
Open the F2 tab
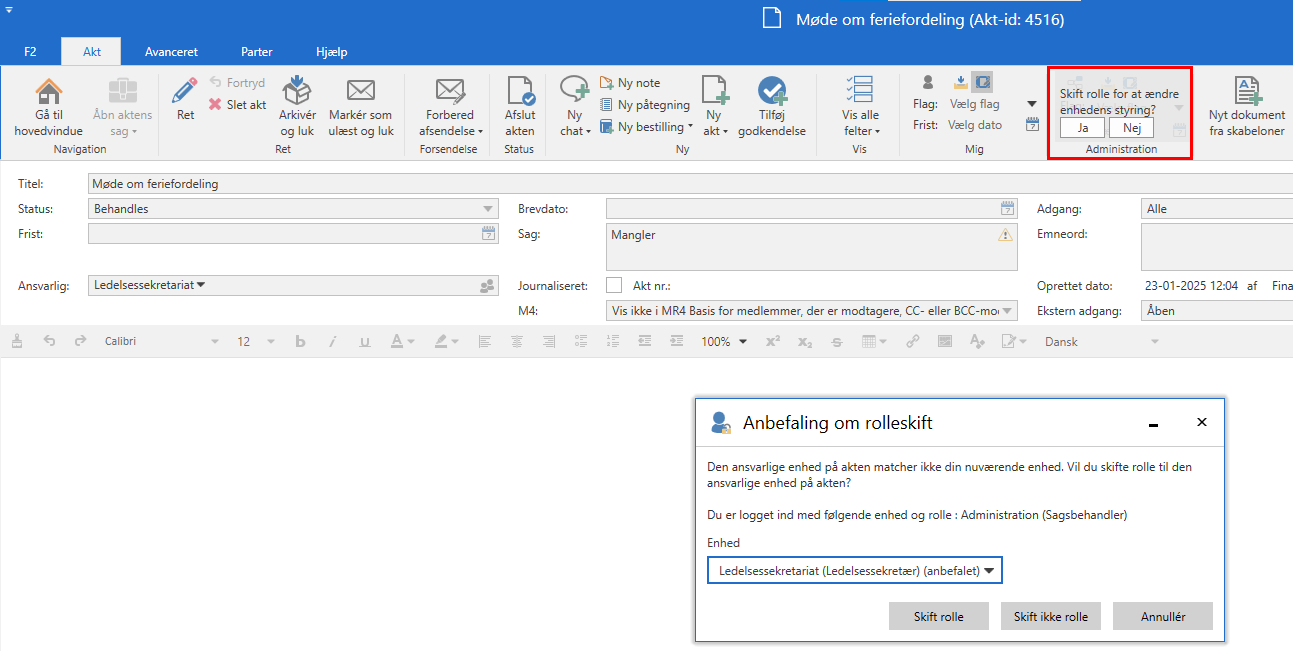point(30,51)
